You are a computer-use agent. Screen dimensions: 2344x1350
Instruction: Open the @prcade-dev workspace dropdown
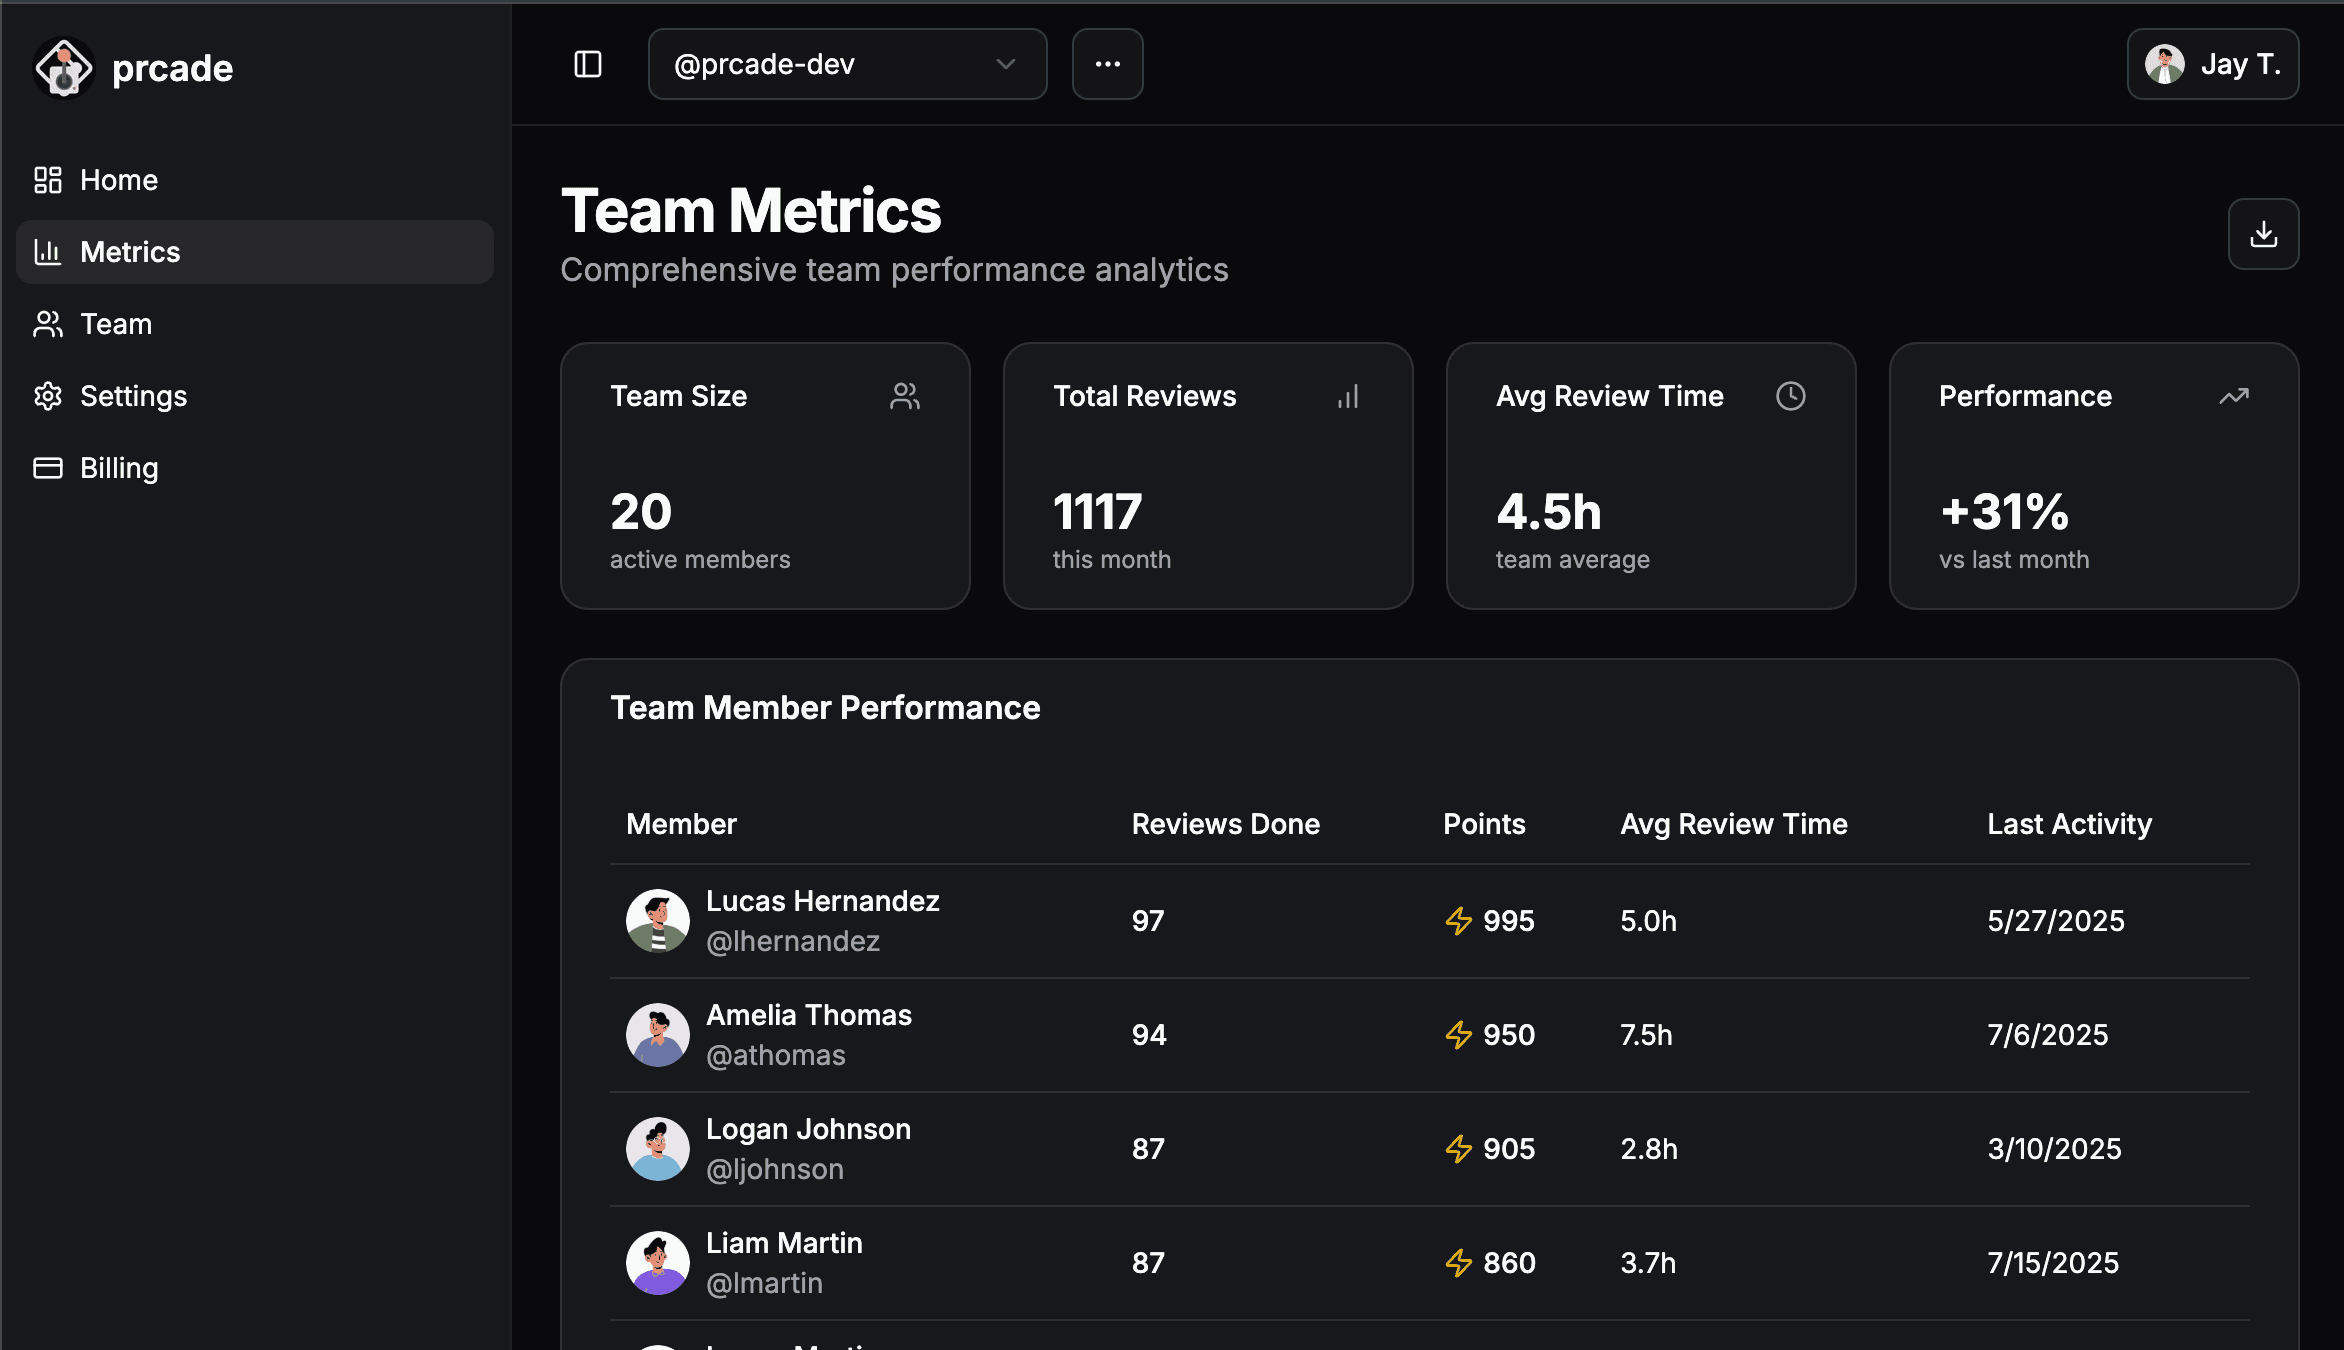coord(847,64)
